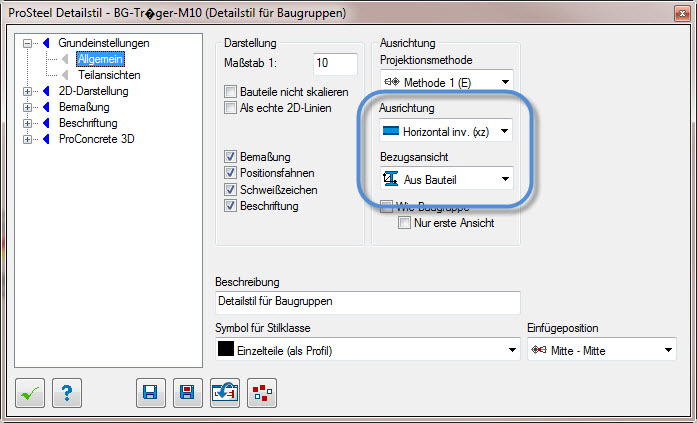Expand the 2D-Darstellung tree node
This screenshot has width=697, height=423.
28,92
